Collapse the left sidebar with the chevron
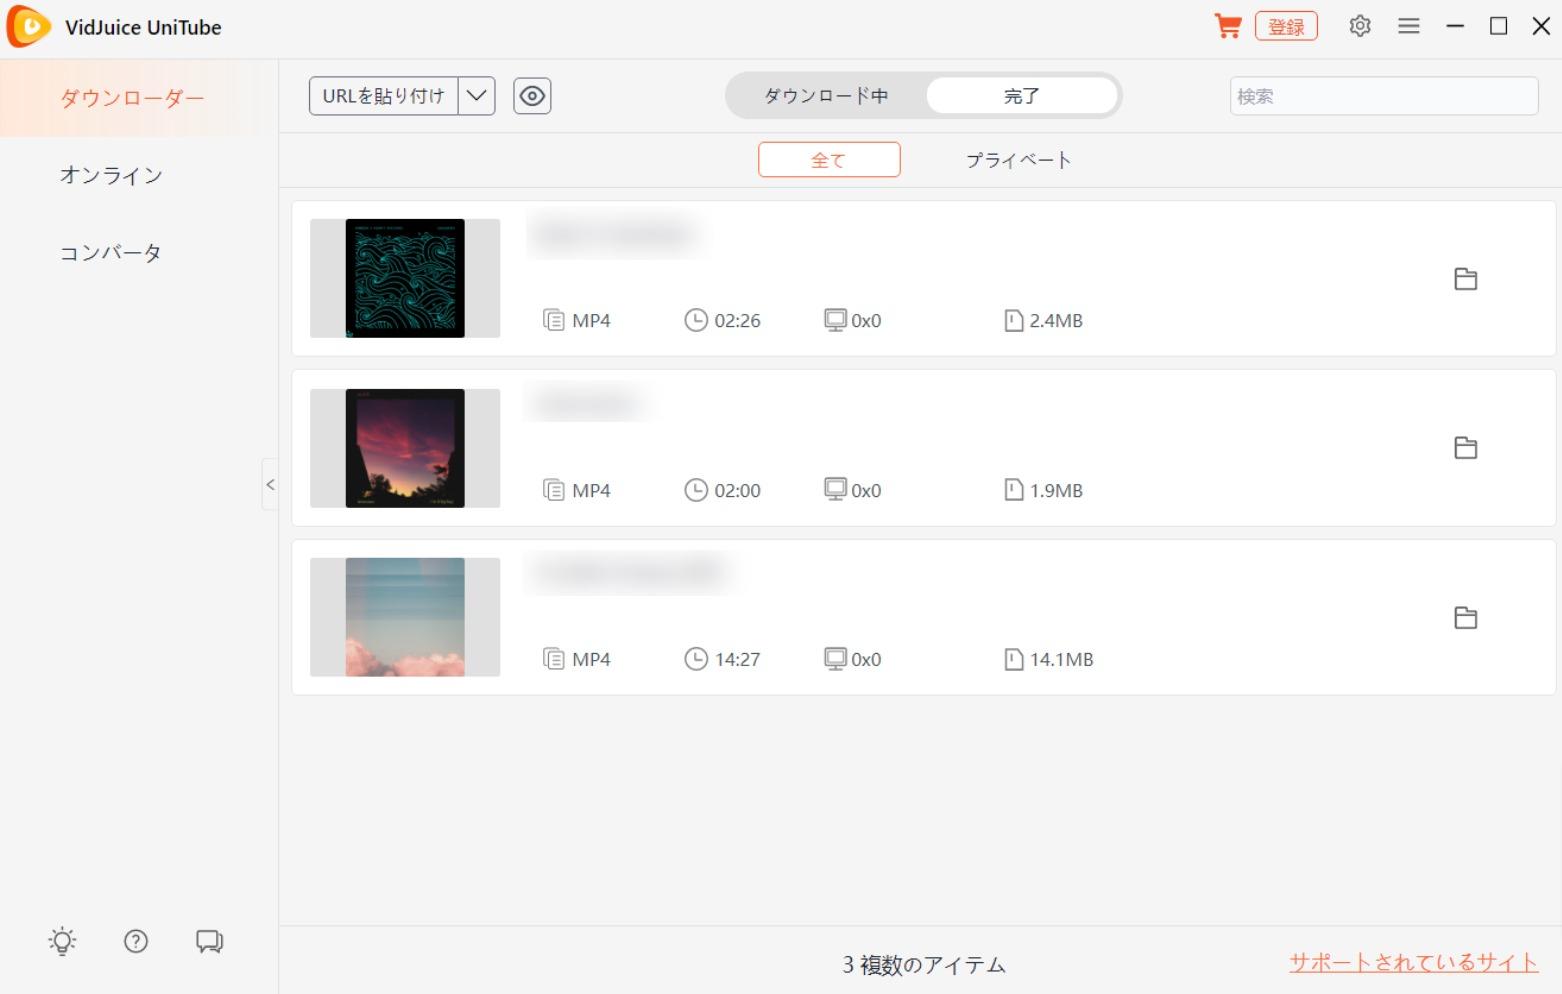The image size is (1562, 994). (270, 484)
